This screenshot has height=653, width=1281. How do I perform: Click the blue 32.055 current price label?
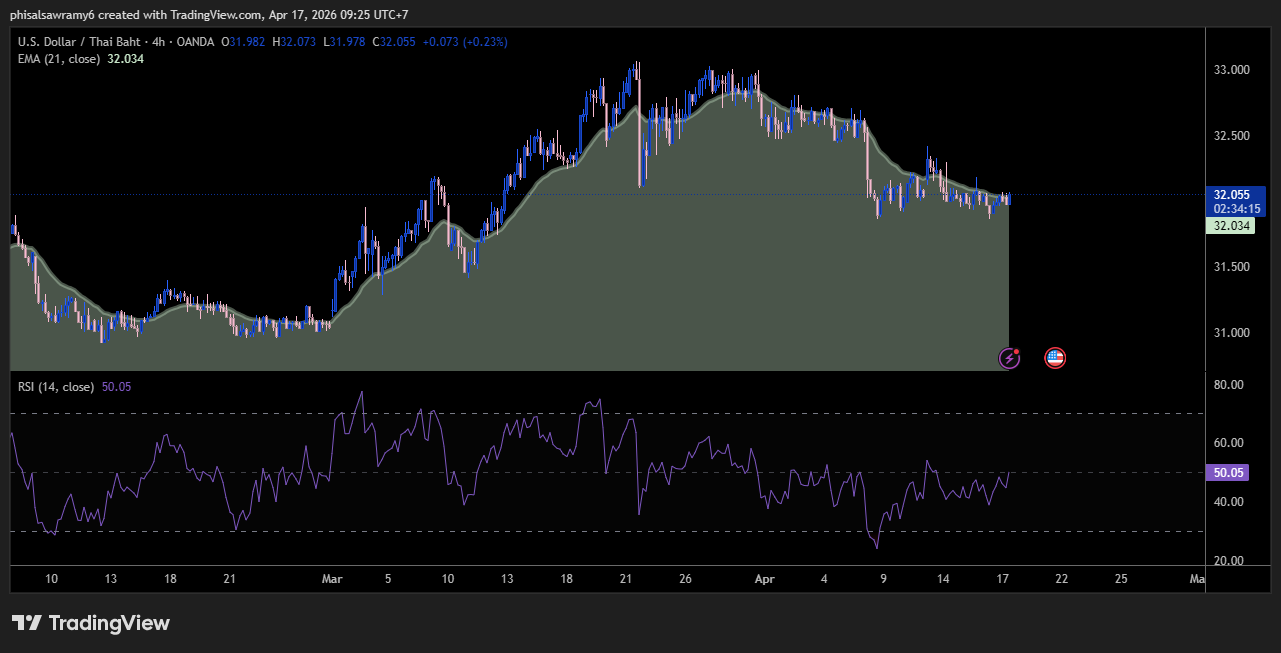coord(1231,195)
